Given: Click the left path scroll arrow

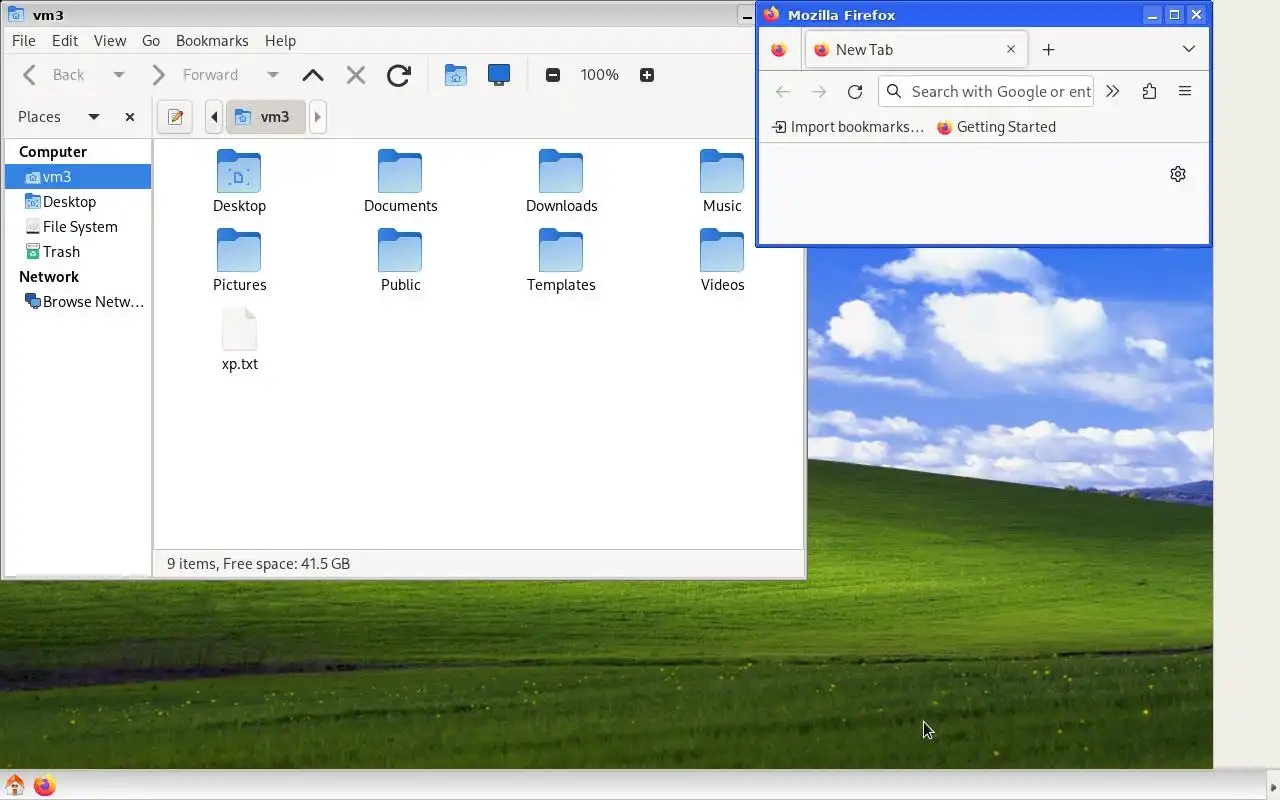Looking at the screenshot, I should click(214, 117).
